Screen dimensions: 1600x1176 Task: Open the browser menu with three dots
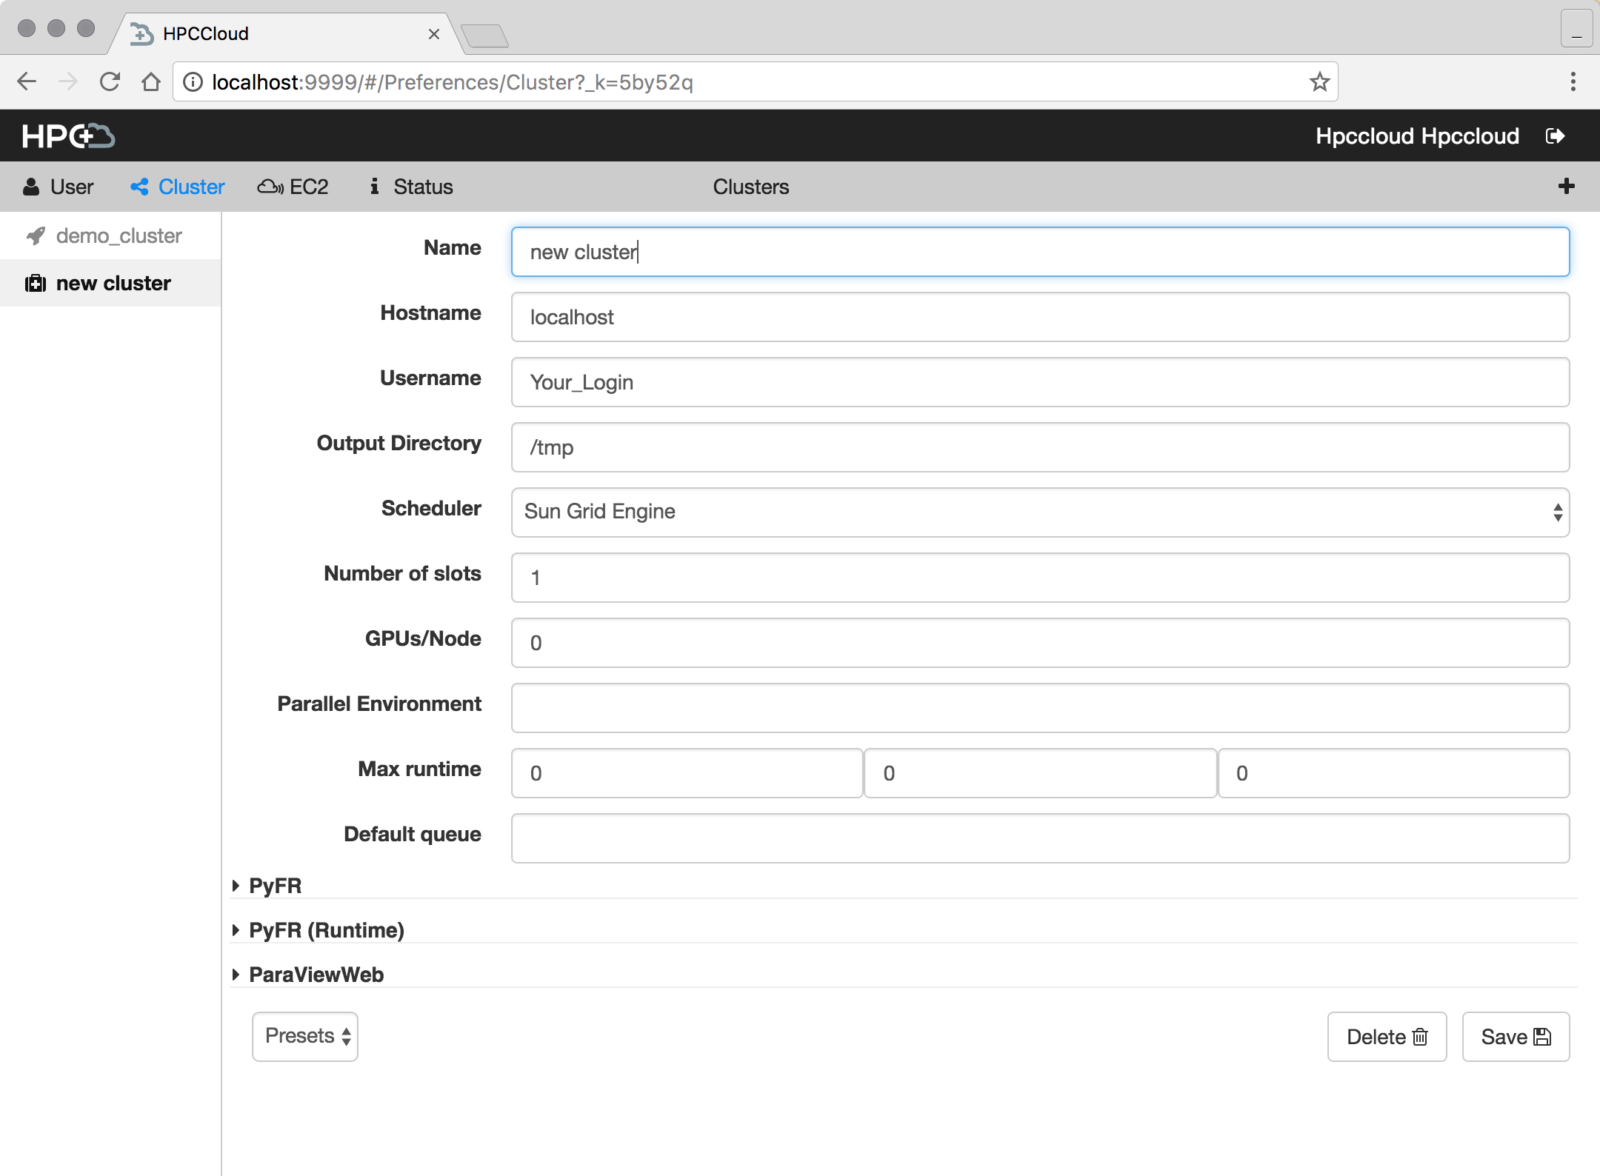(x=1572, y=81)
